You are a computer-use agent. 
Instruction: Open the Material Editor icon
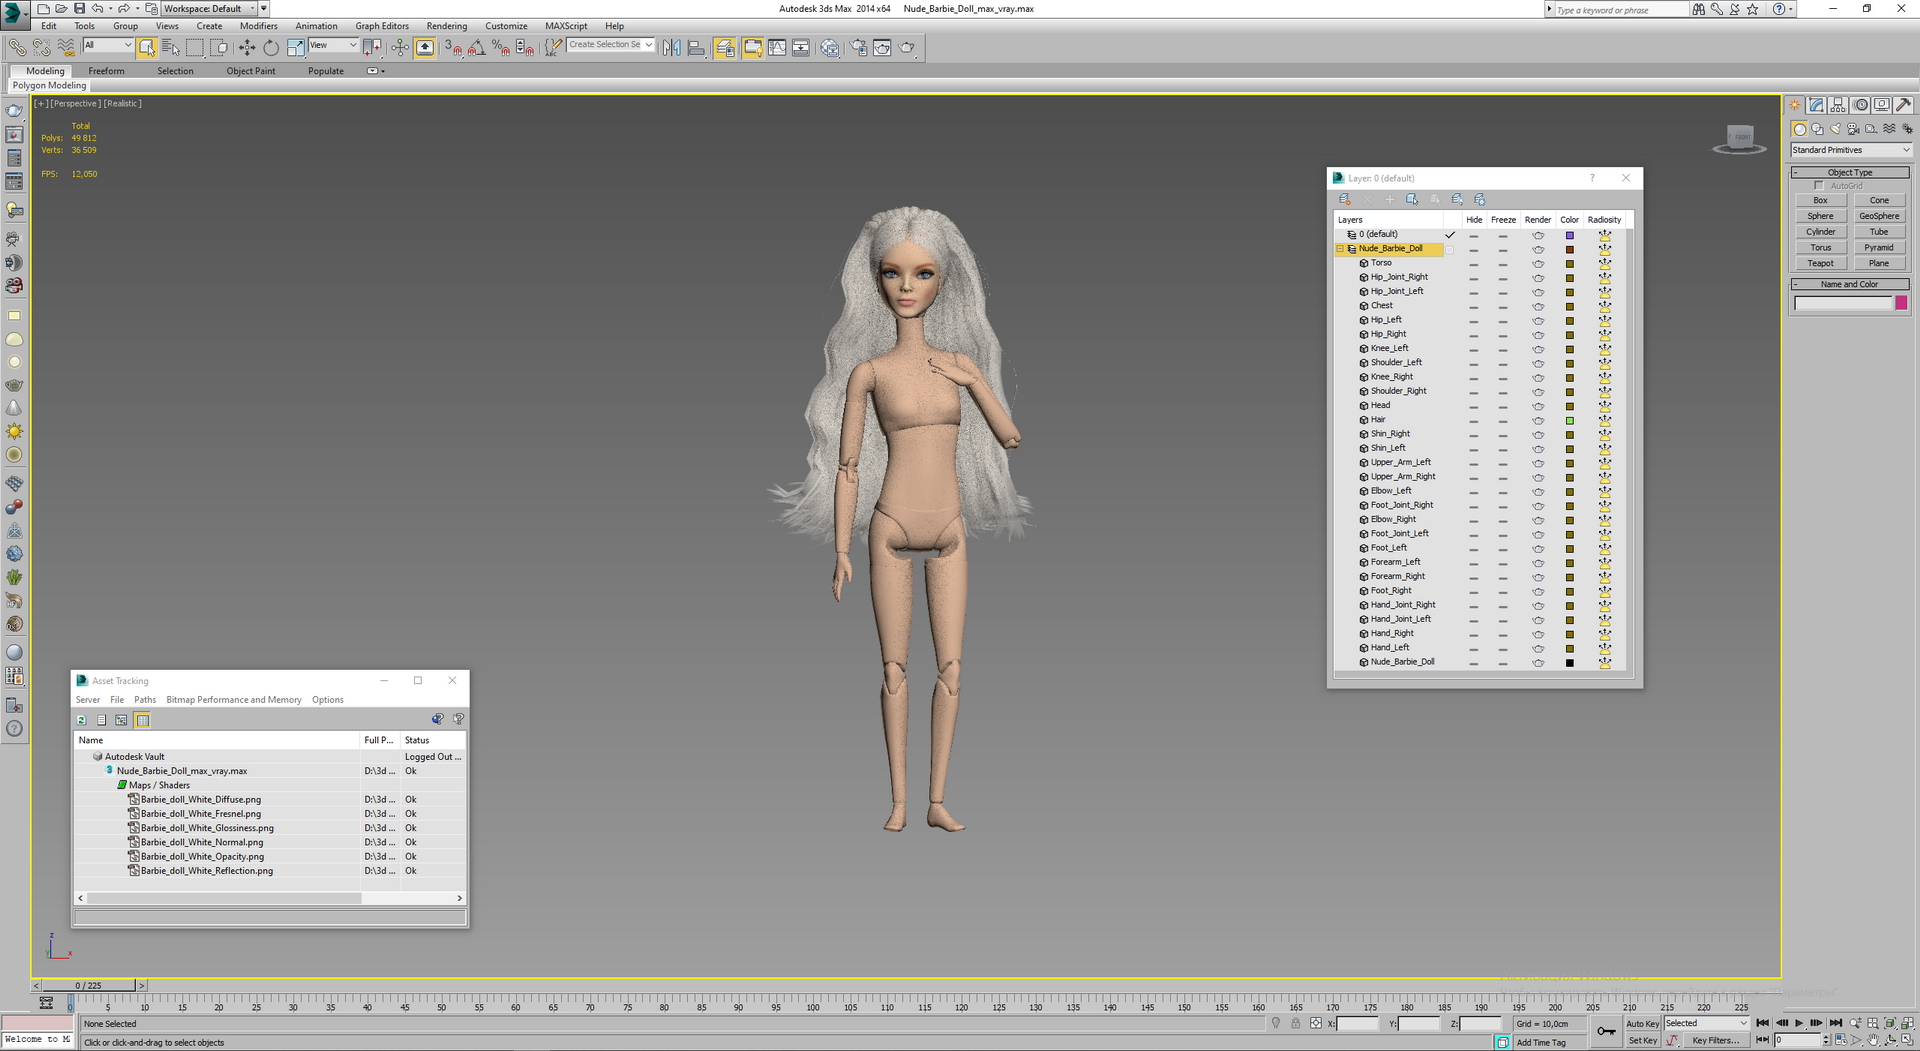tap(830, 47)
